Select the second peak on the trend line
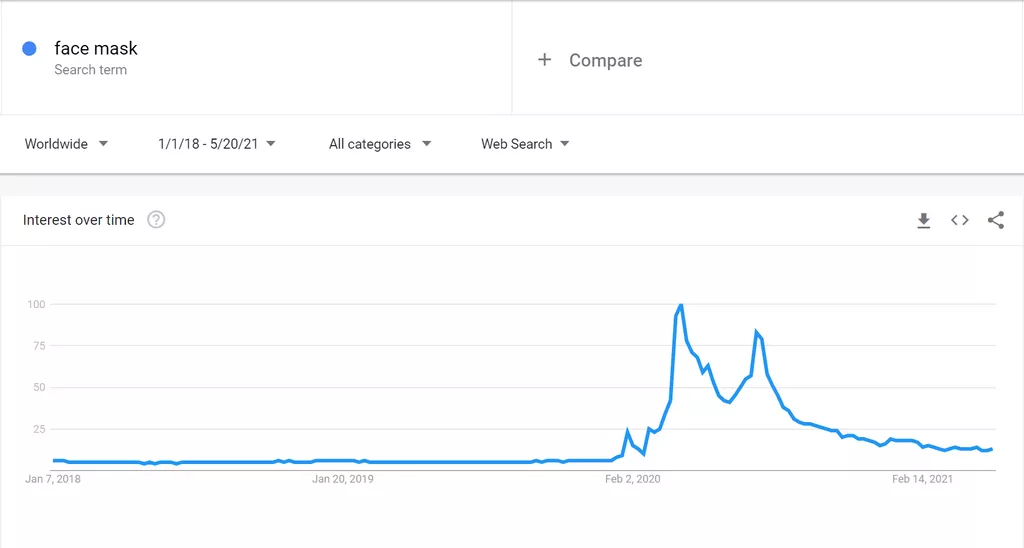The image size is (1024, 548). 756,332
